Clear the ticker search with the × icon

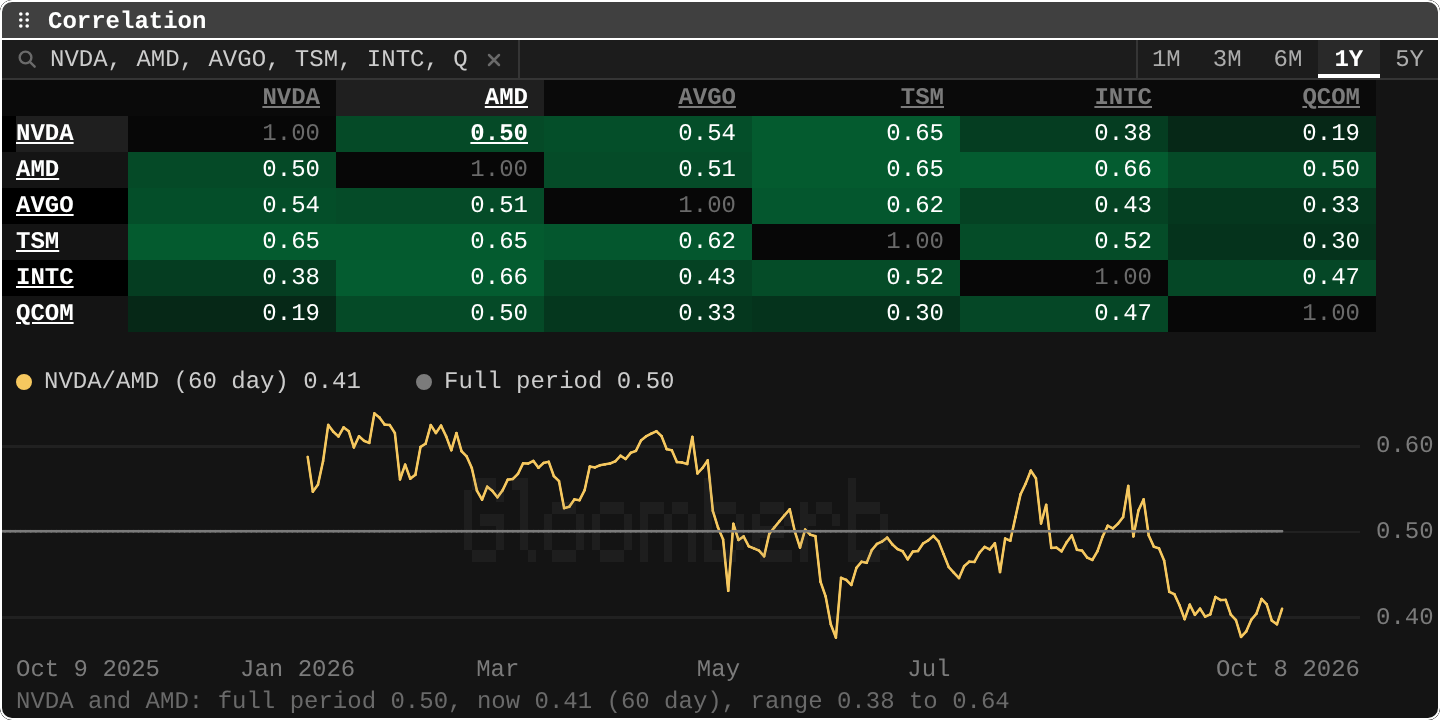pyautogui.click(x=494, y=60)
